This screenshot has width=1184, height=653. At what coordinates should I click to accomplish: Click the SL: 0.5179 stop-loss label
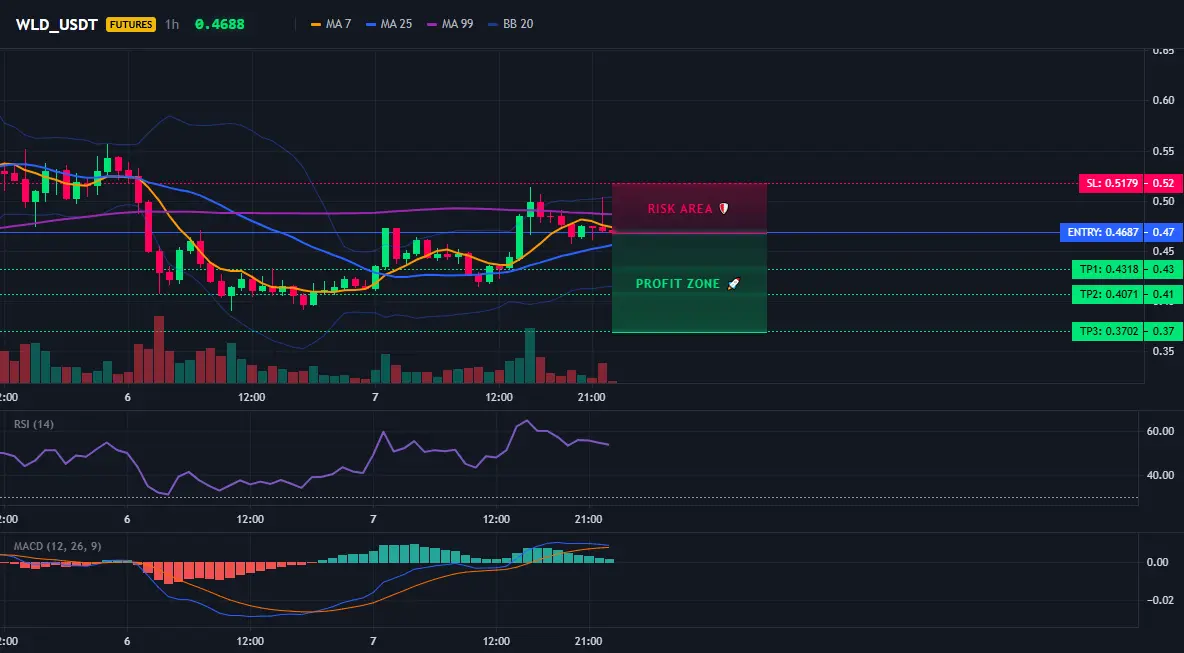coord(1110,183)
